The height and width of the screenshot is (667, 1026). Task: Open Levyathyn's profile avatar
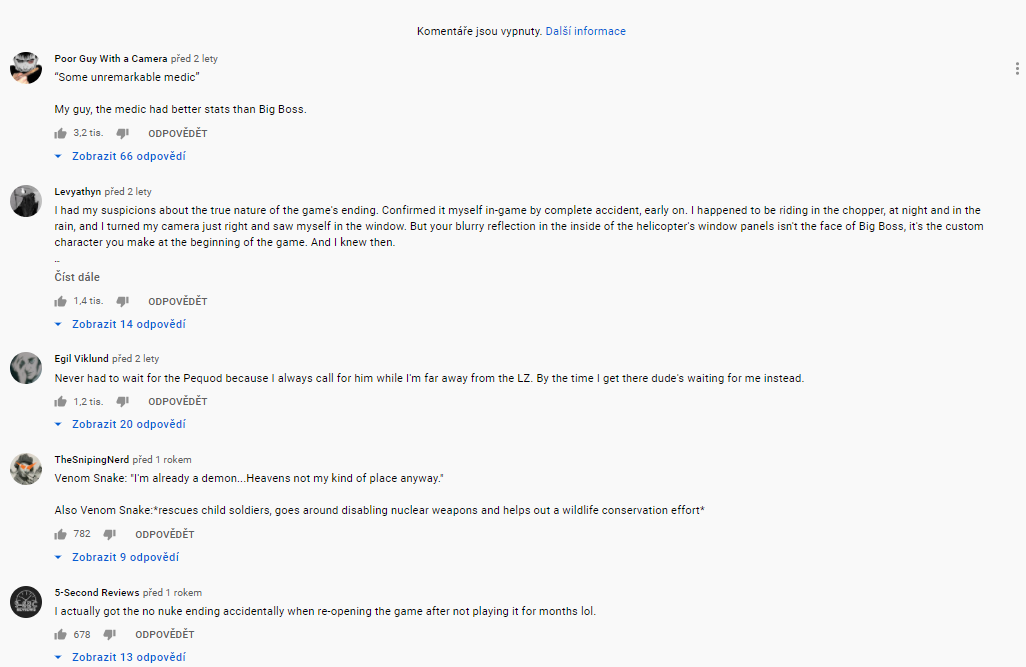coord(26,201)
